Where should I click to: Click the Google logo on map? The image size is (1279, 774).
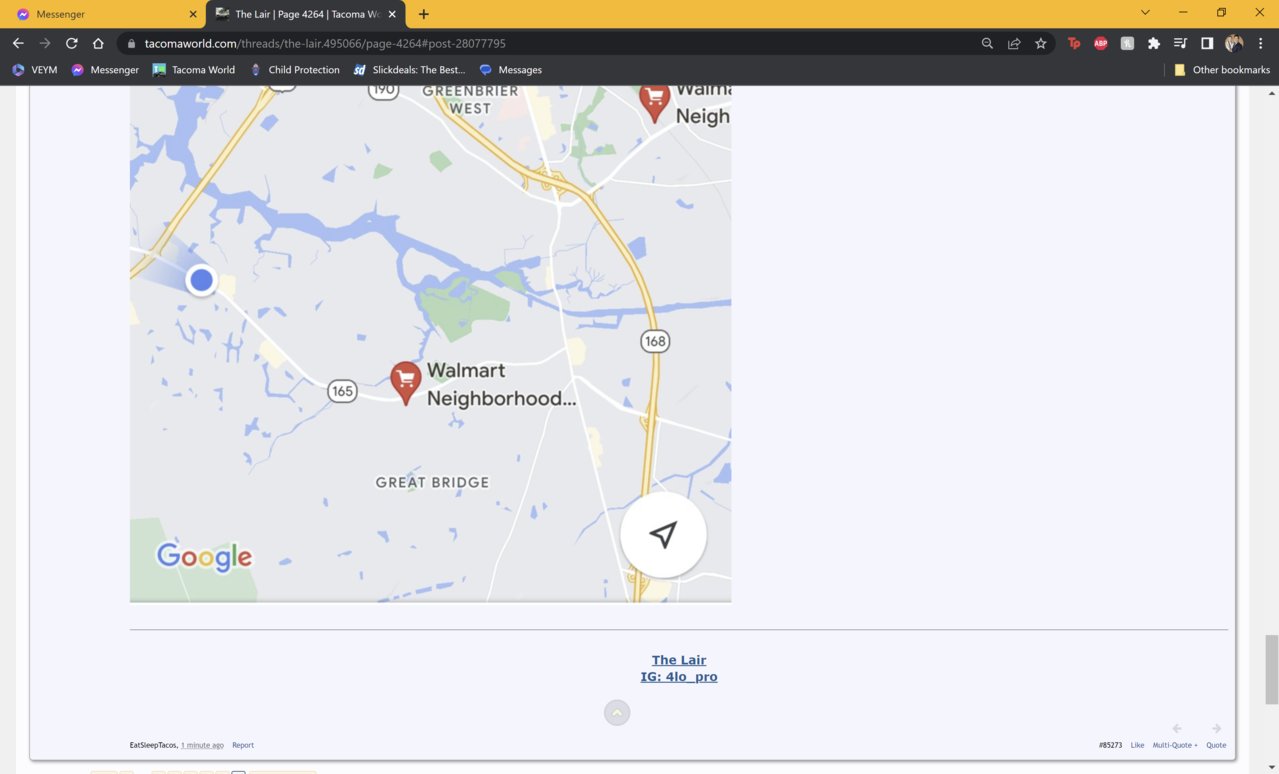point(204,557)
